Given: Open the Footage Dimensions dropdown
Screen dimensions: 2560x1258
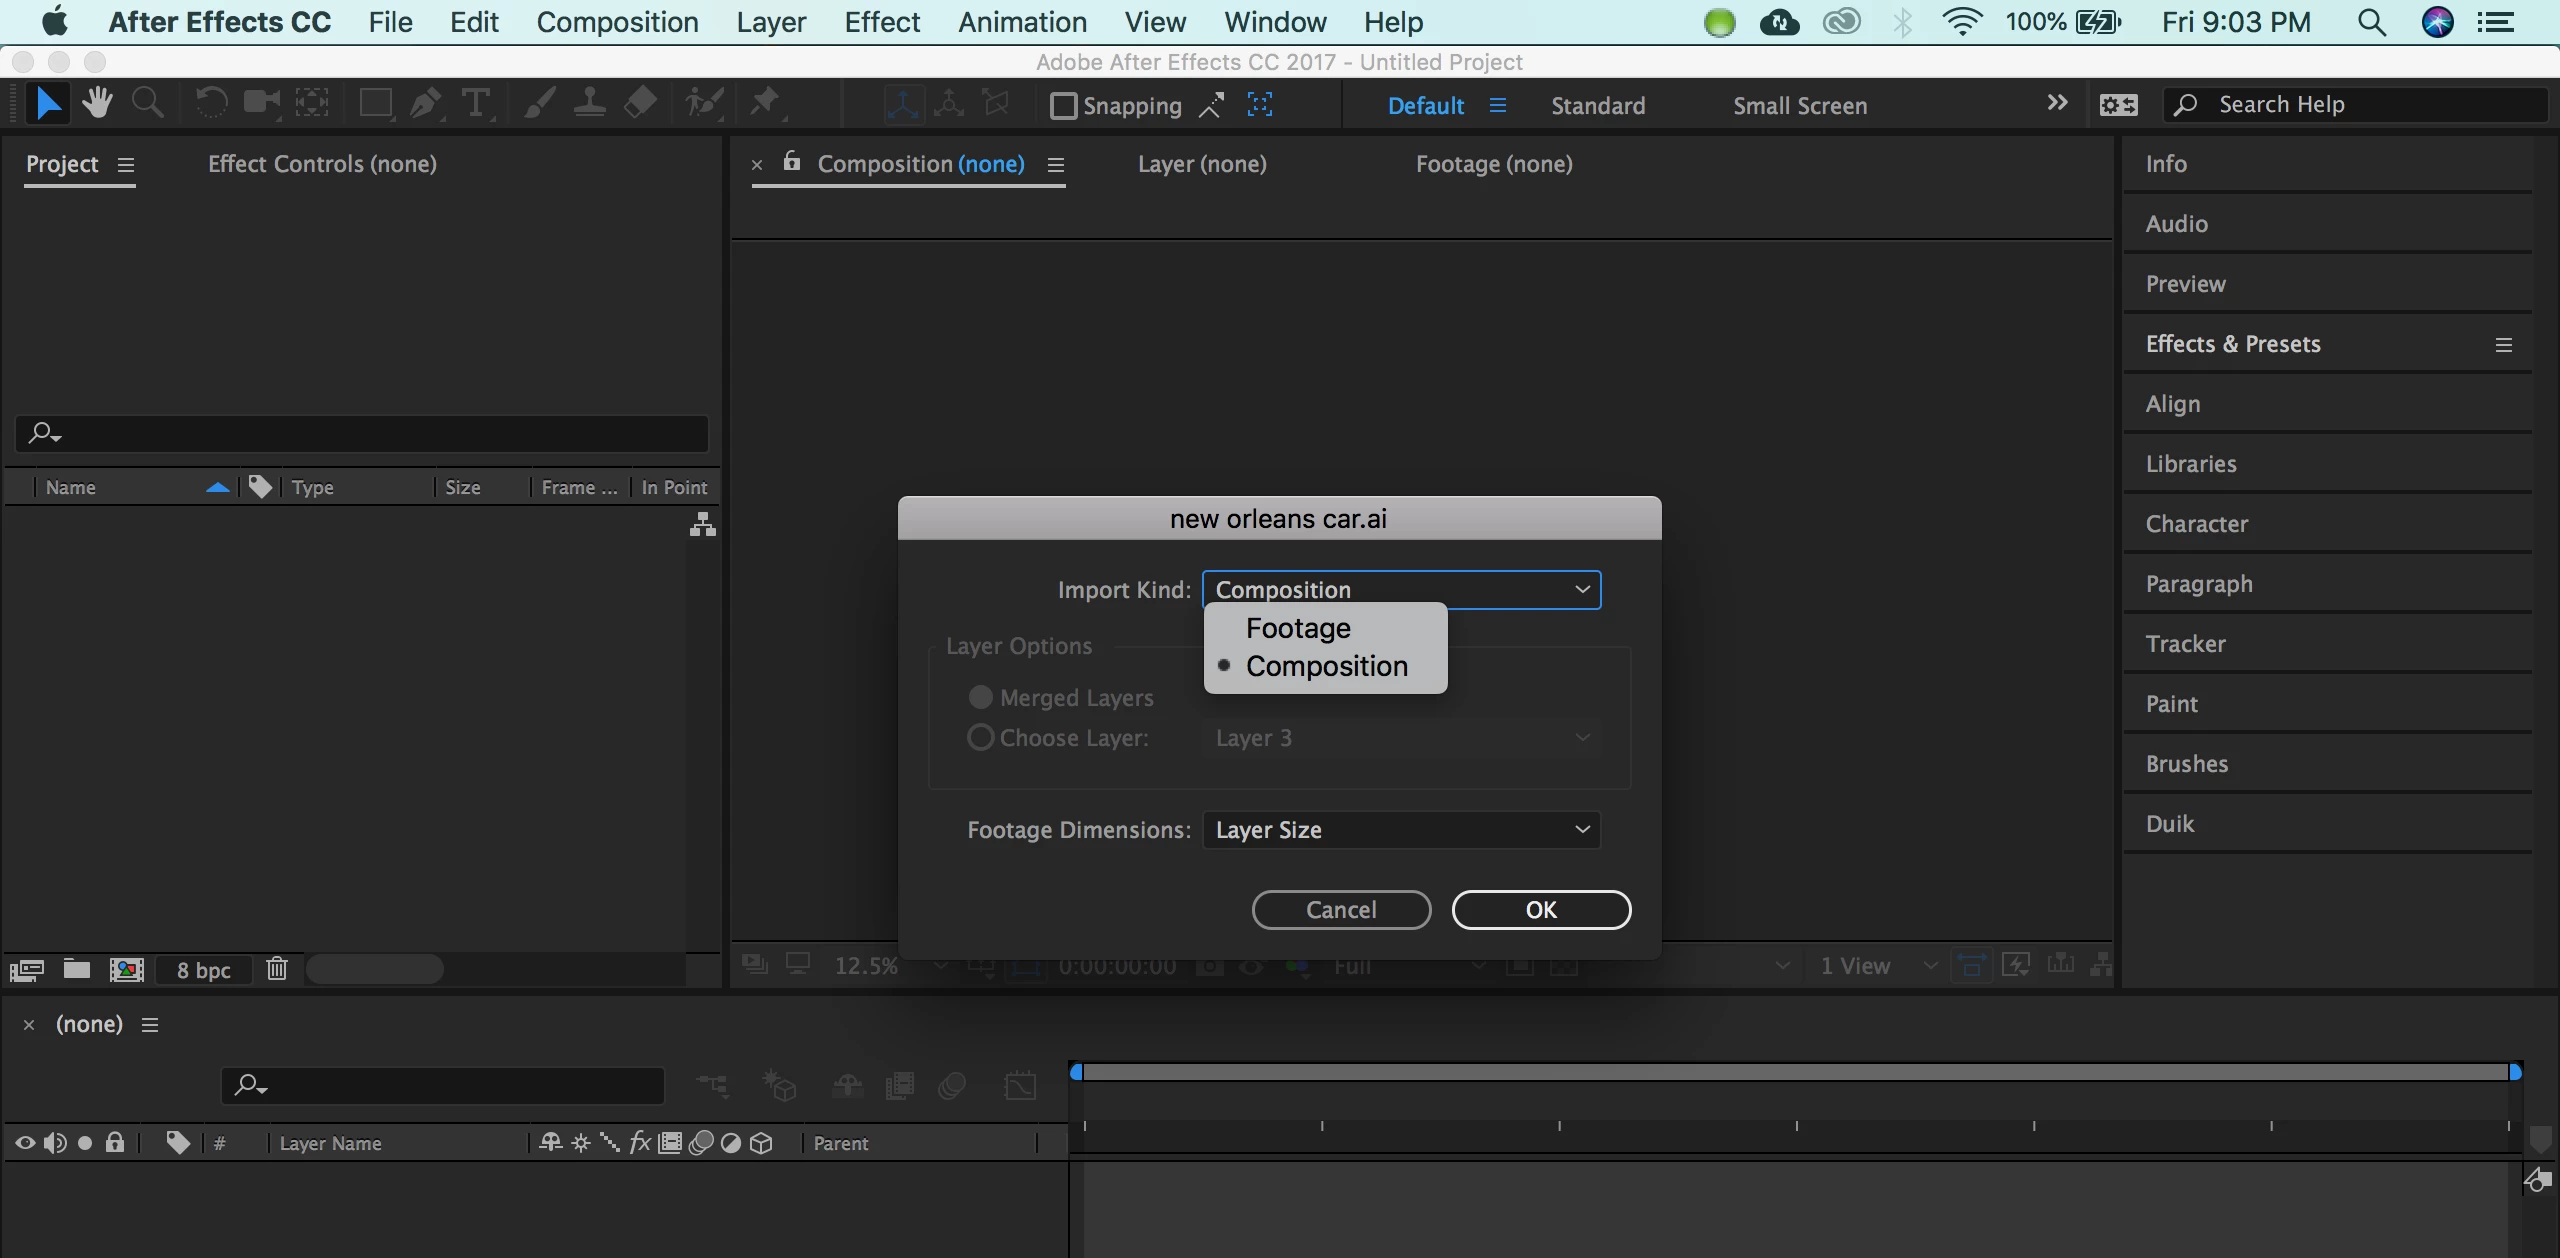Looking at the screenshot, I should pyautogui.click(x=1400, y=830).
